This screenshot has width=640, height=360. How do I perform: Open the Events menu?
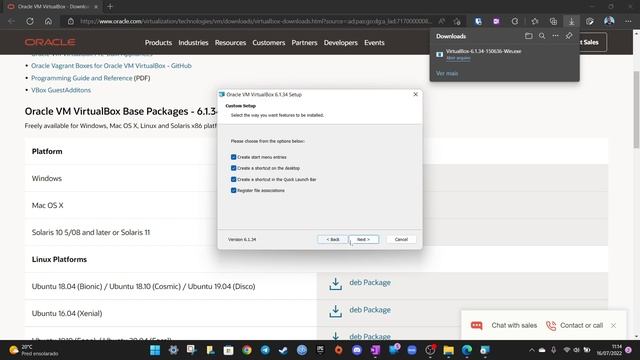(x=374, y=42)
